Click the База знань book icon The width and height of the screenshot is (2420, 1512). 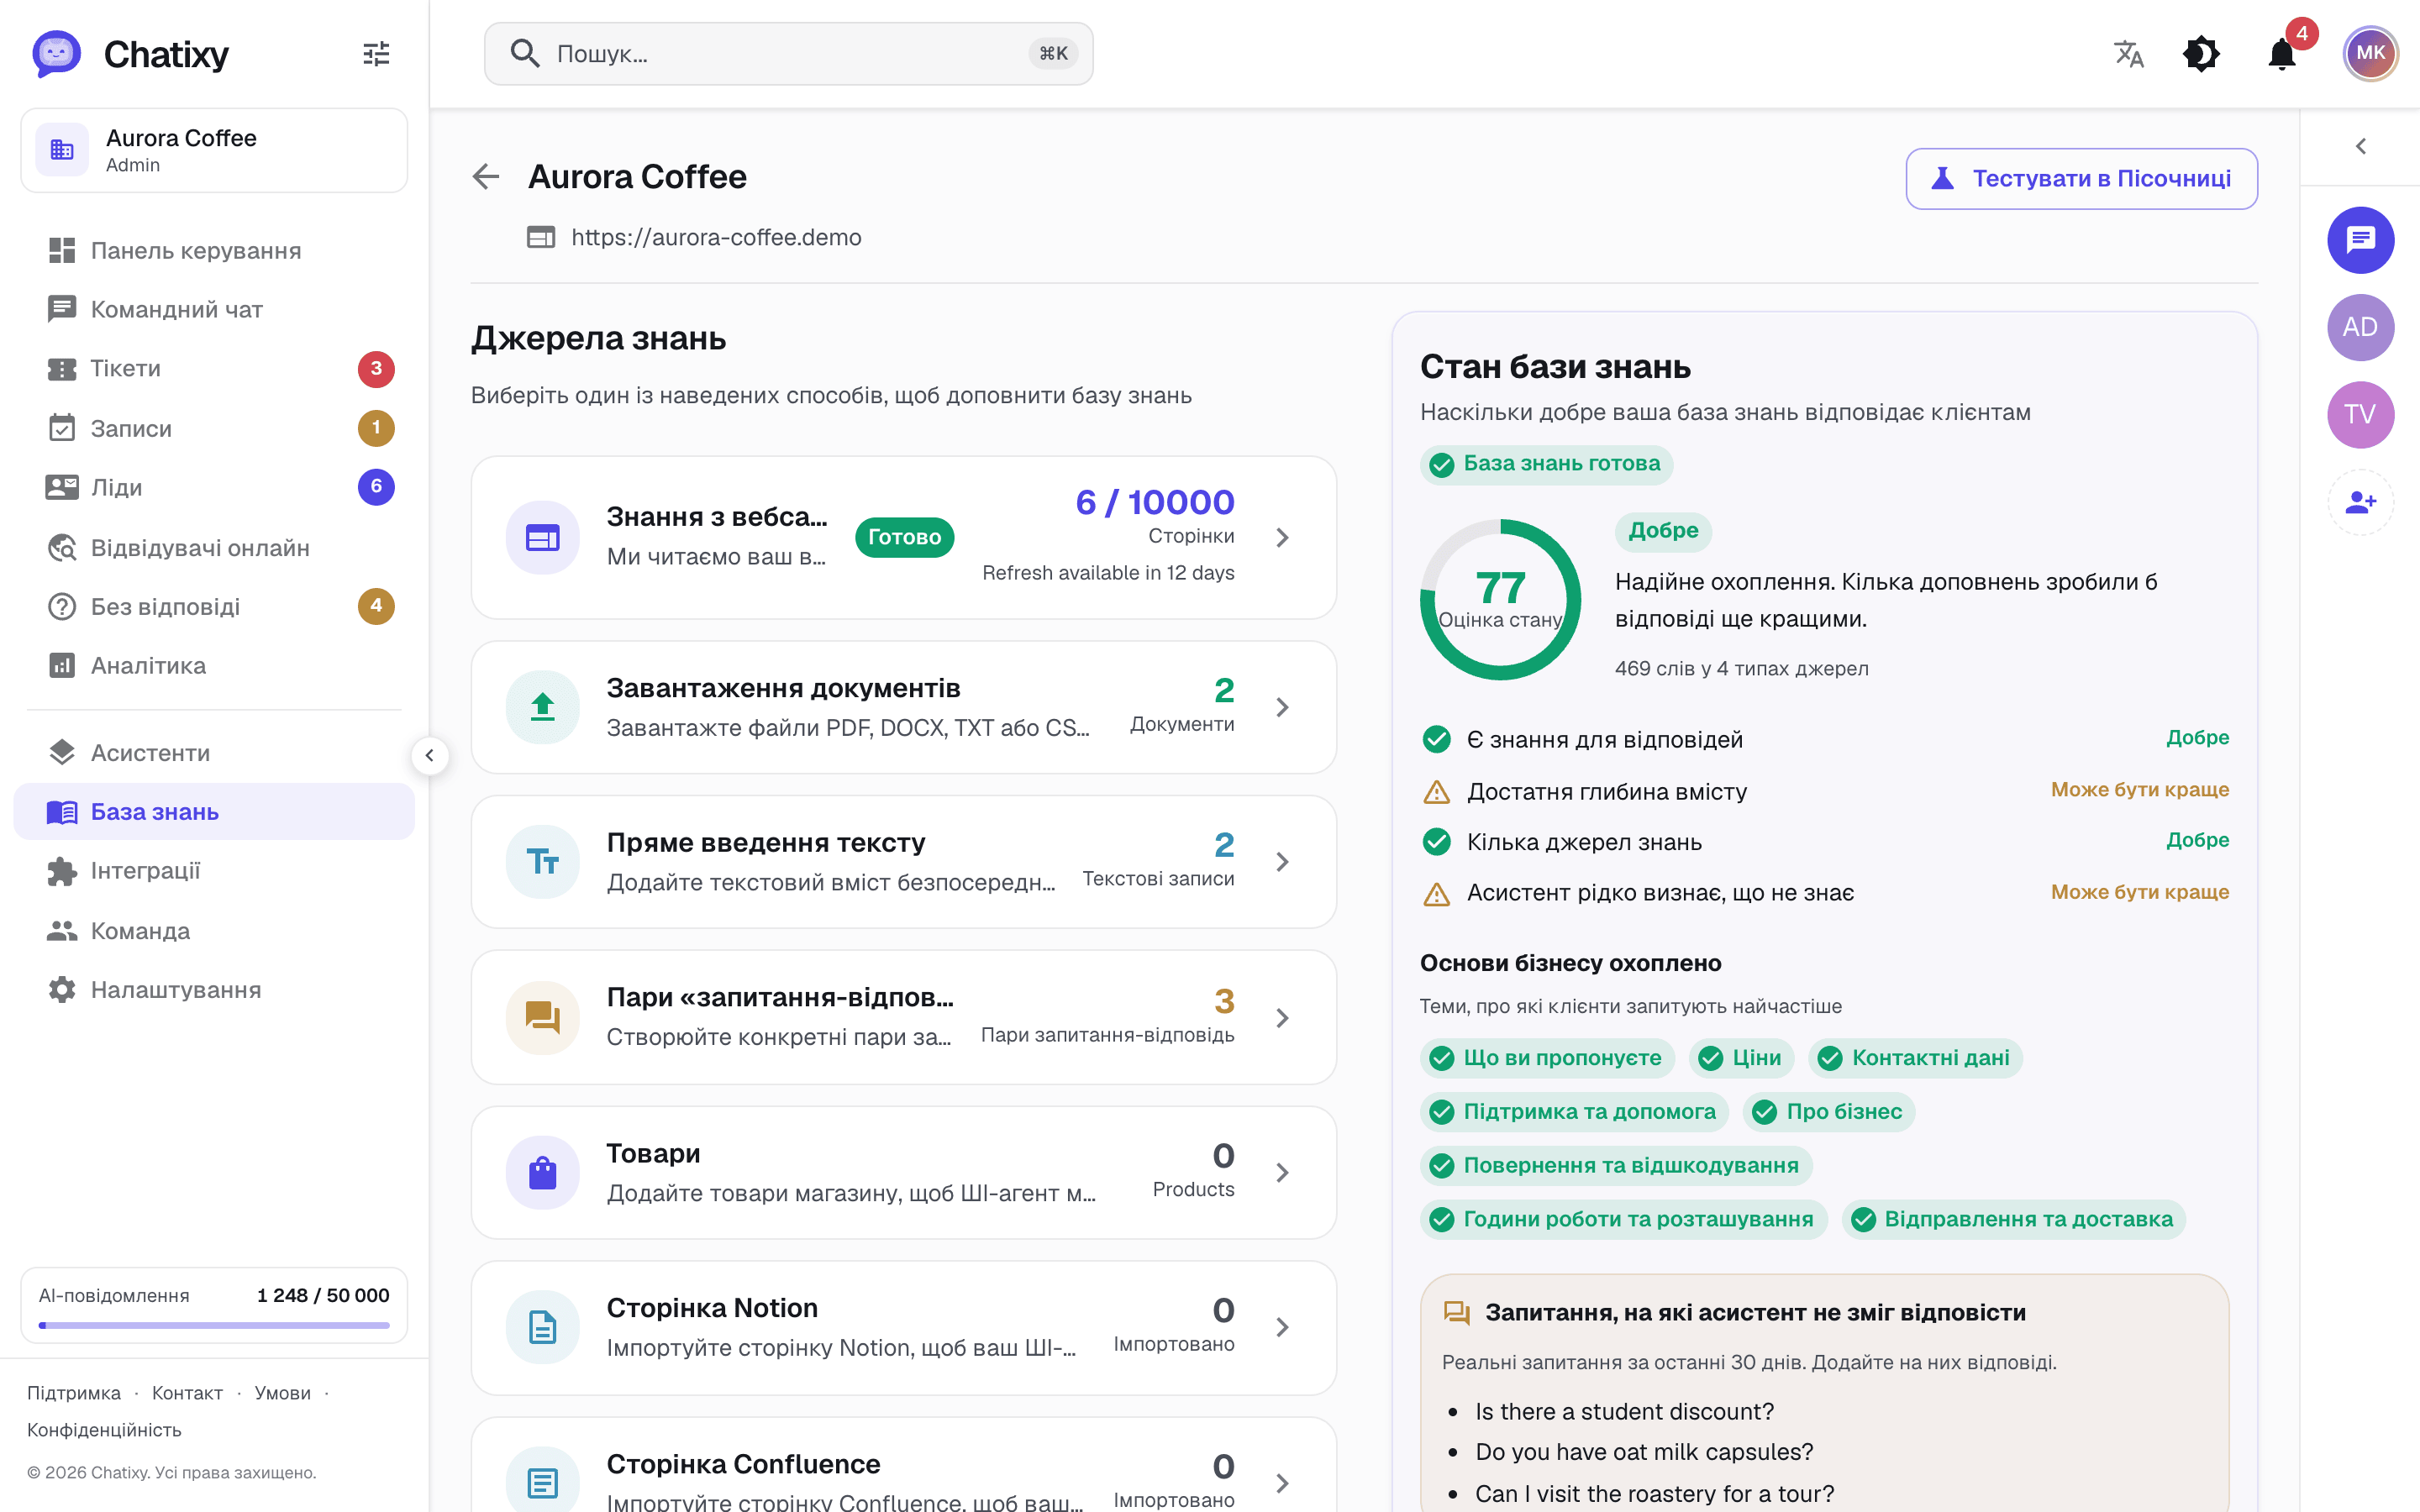pos(62,811)
